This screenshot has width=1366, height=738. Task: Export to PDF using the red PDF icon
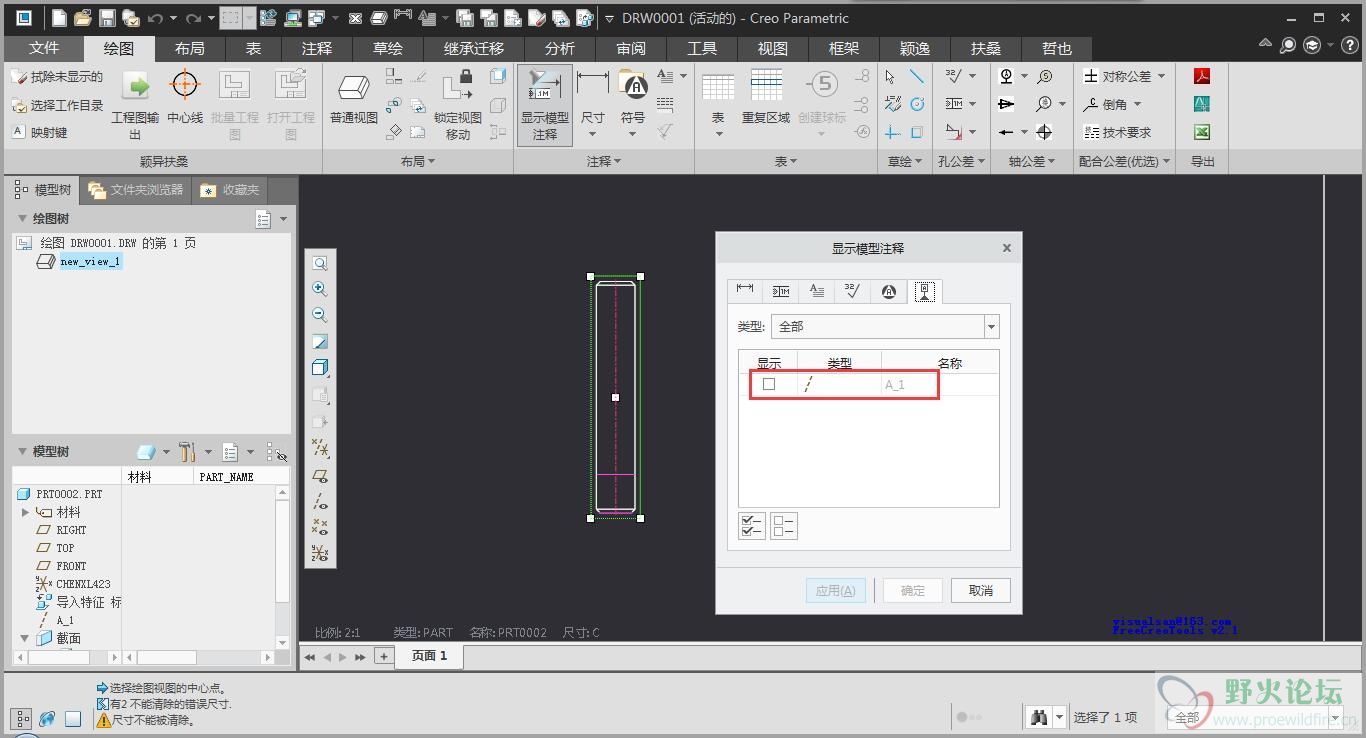(1202, 76)
